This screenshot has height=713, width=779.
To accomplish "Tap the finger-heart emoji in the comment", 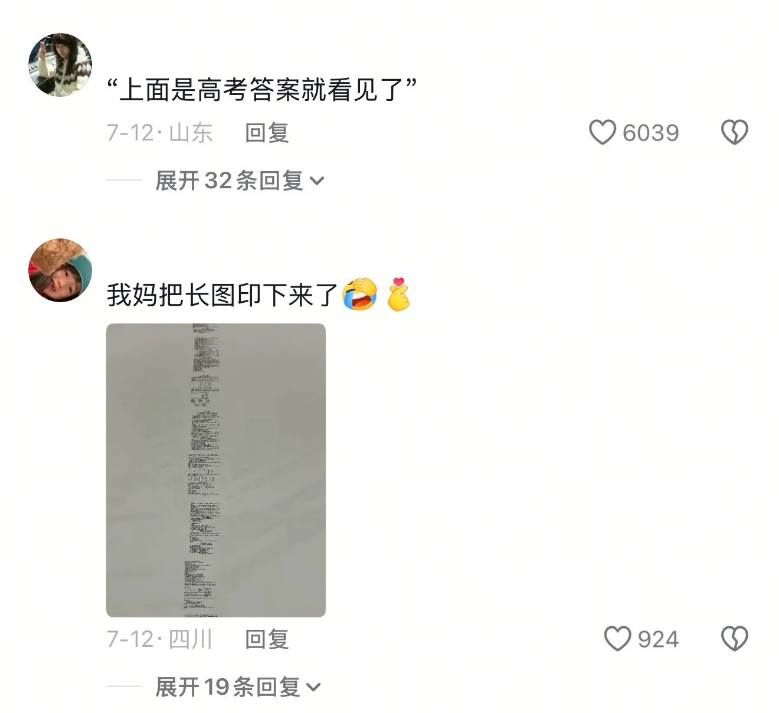I will click(x=398, y=294).
